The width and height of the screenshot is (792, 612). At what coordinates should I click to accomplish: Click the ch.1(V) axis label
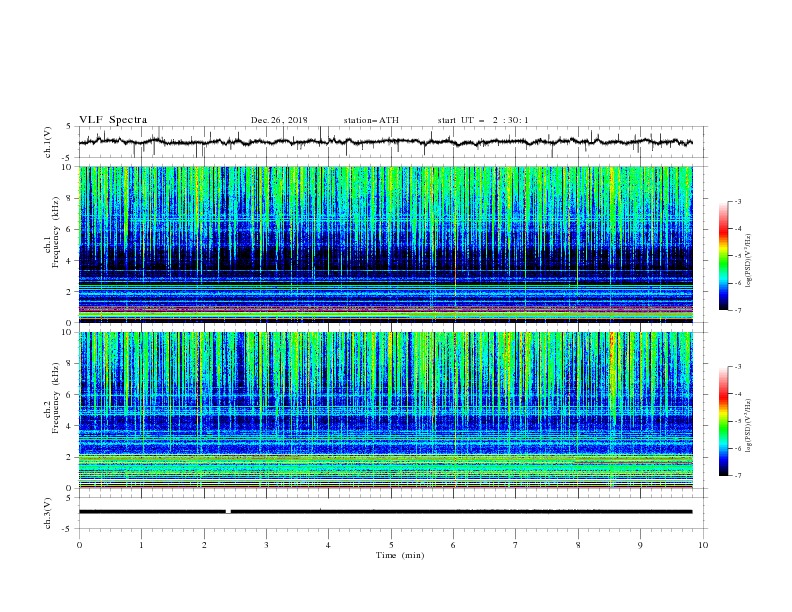pyautogui.click(x=48, y=142)
